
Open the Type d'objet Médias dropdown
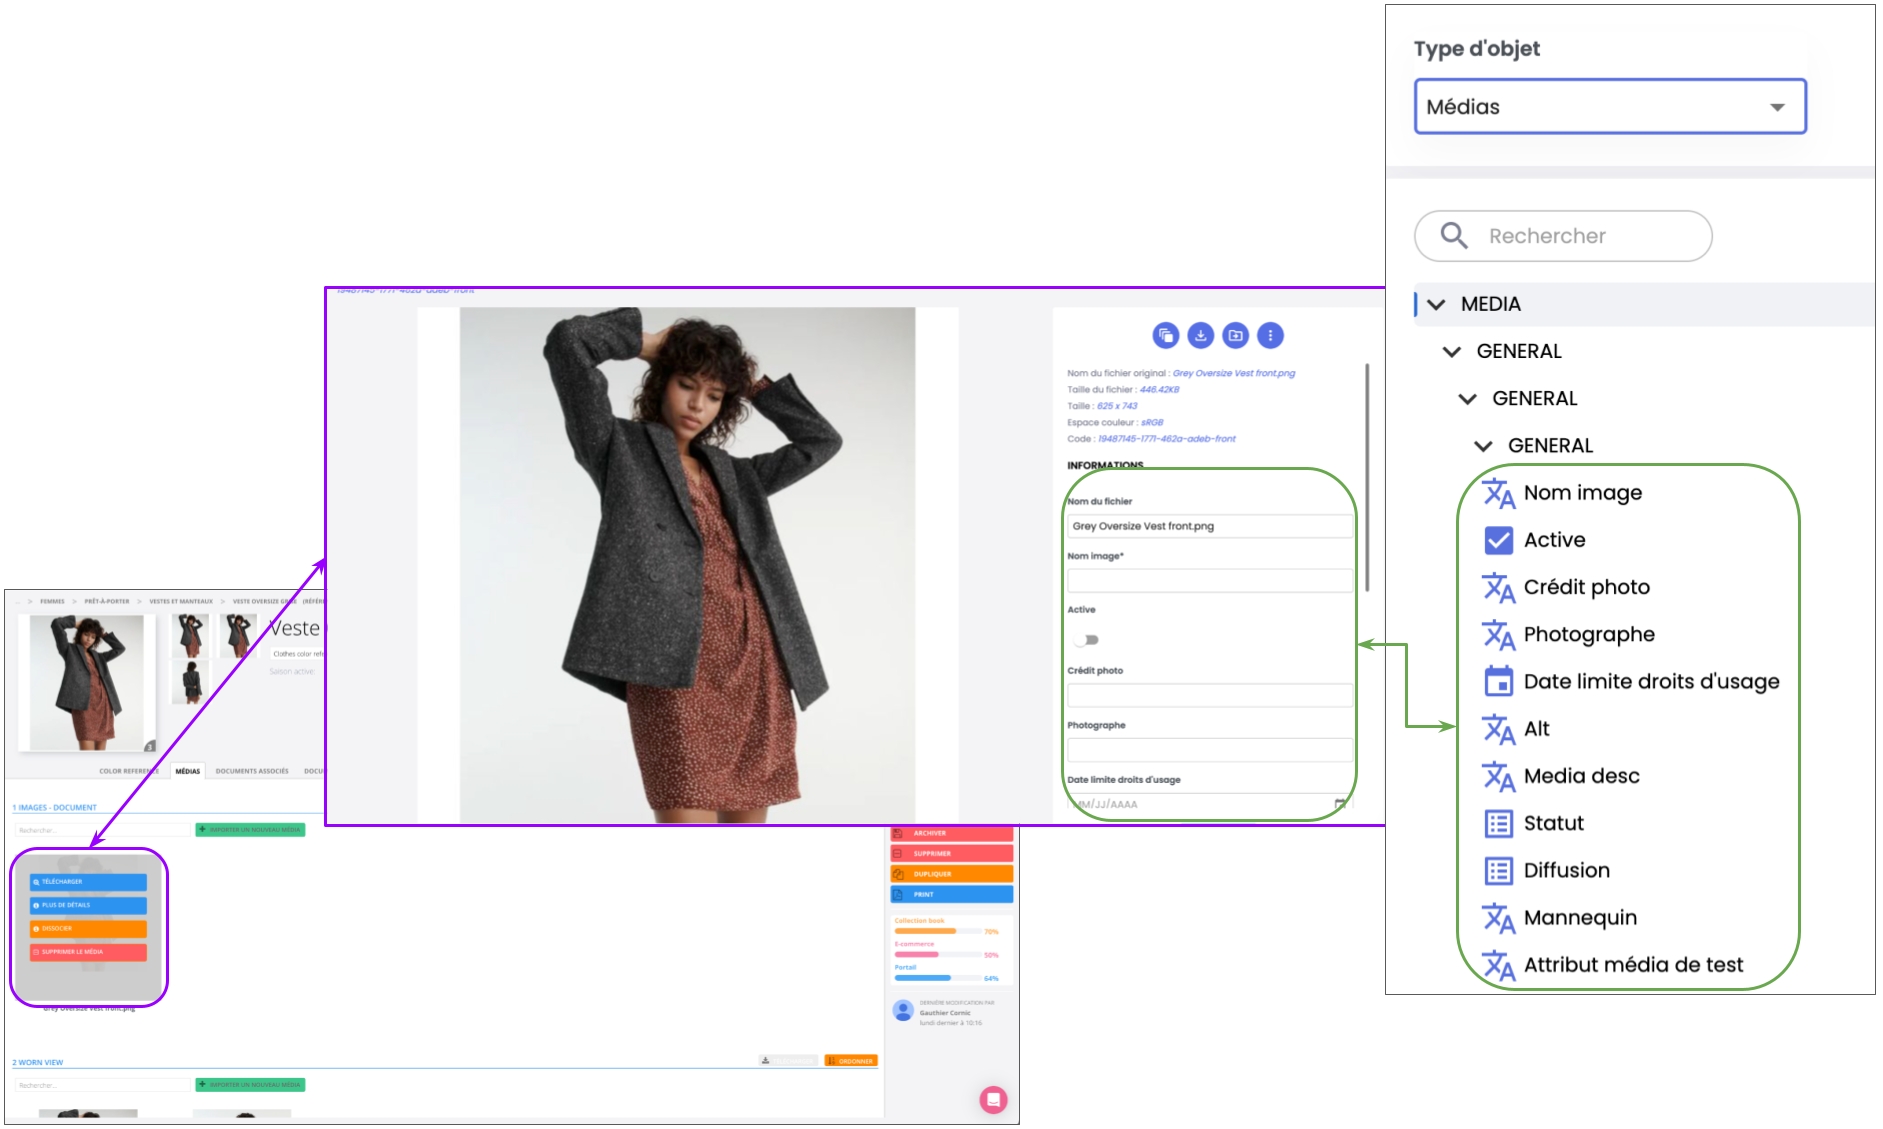[1609, 106]
